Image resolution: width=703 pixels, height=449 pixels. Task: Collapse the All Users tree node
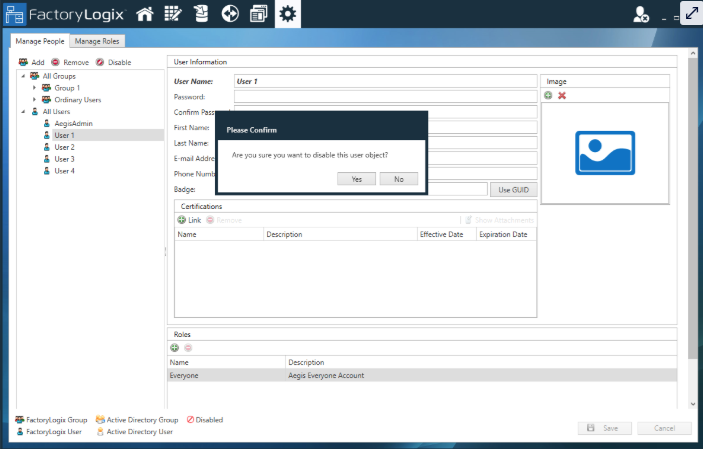[x=23, y=112]
